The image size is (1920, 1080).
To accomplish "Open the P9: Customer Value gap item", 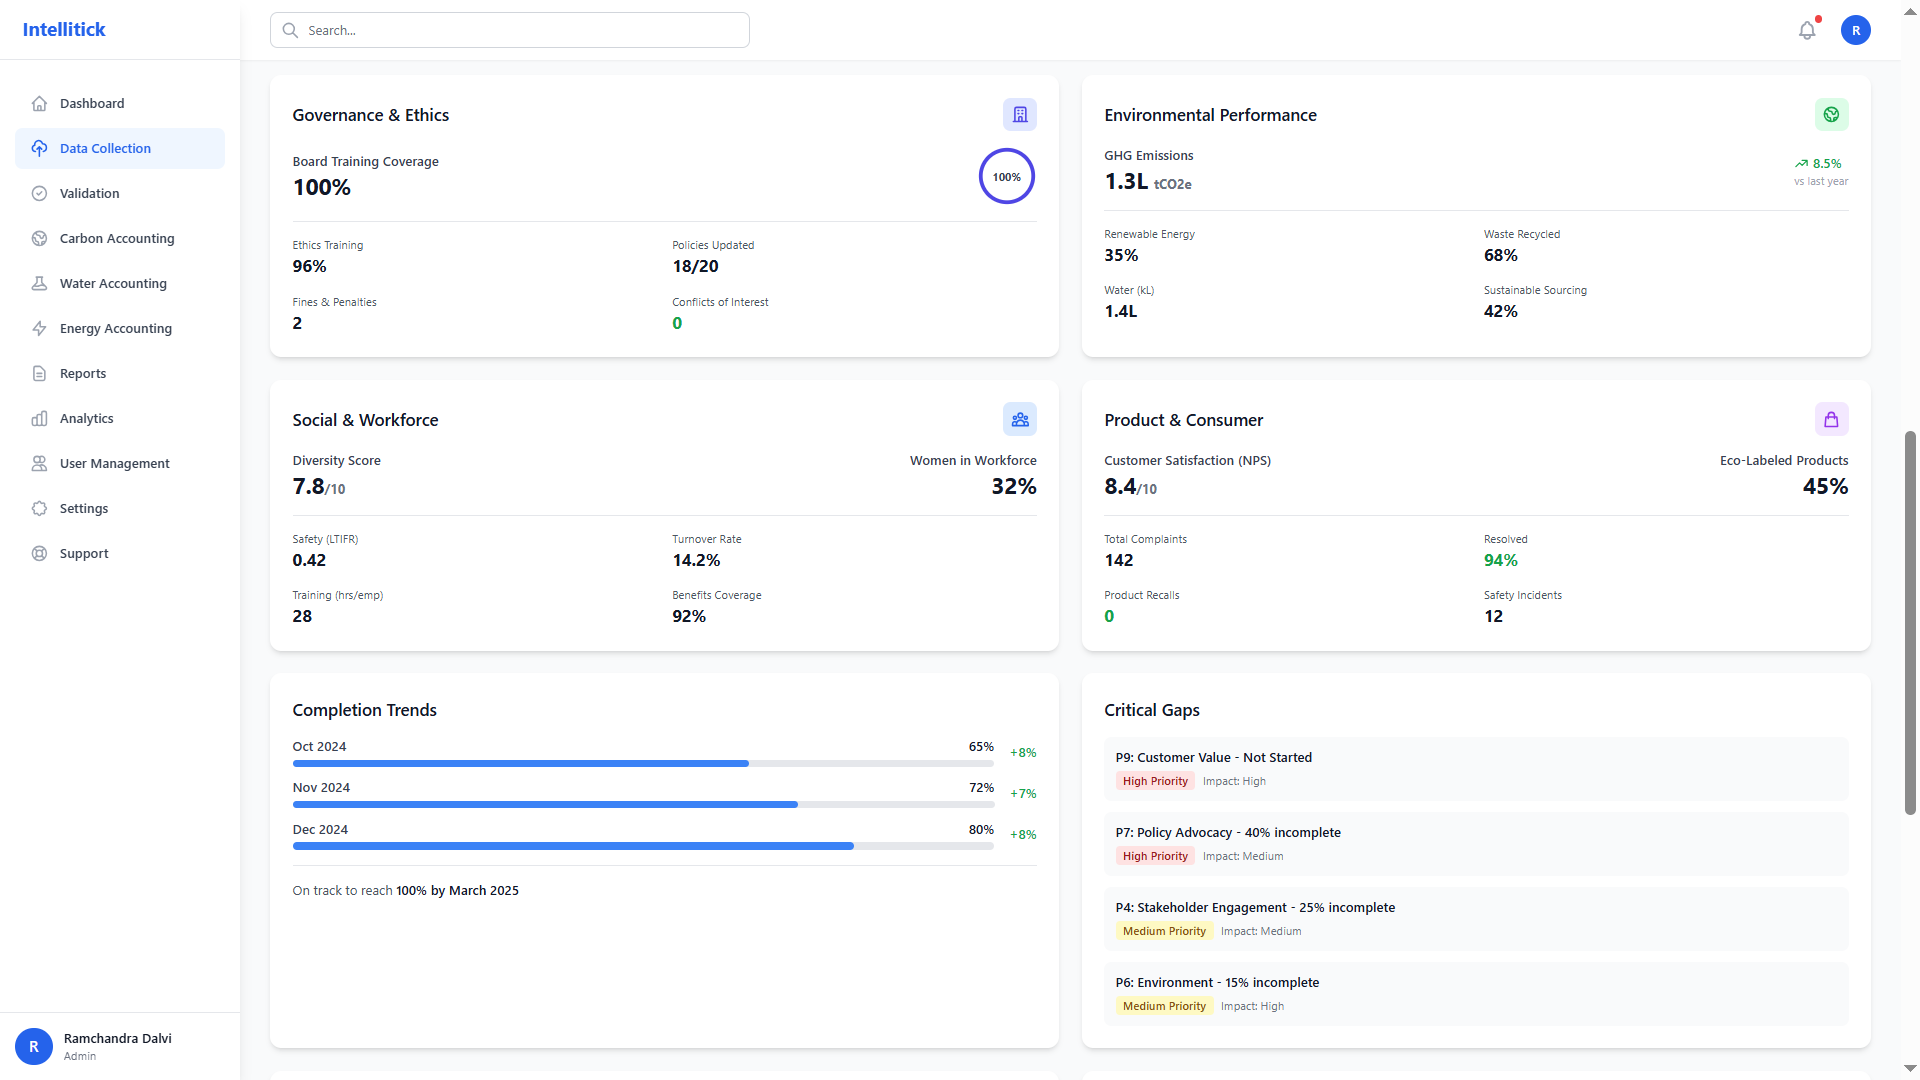I will (1475, 769).
